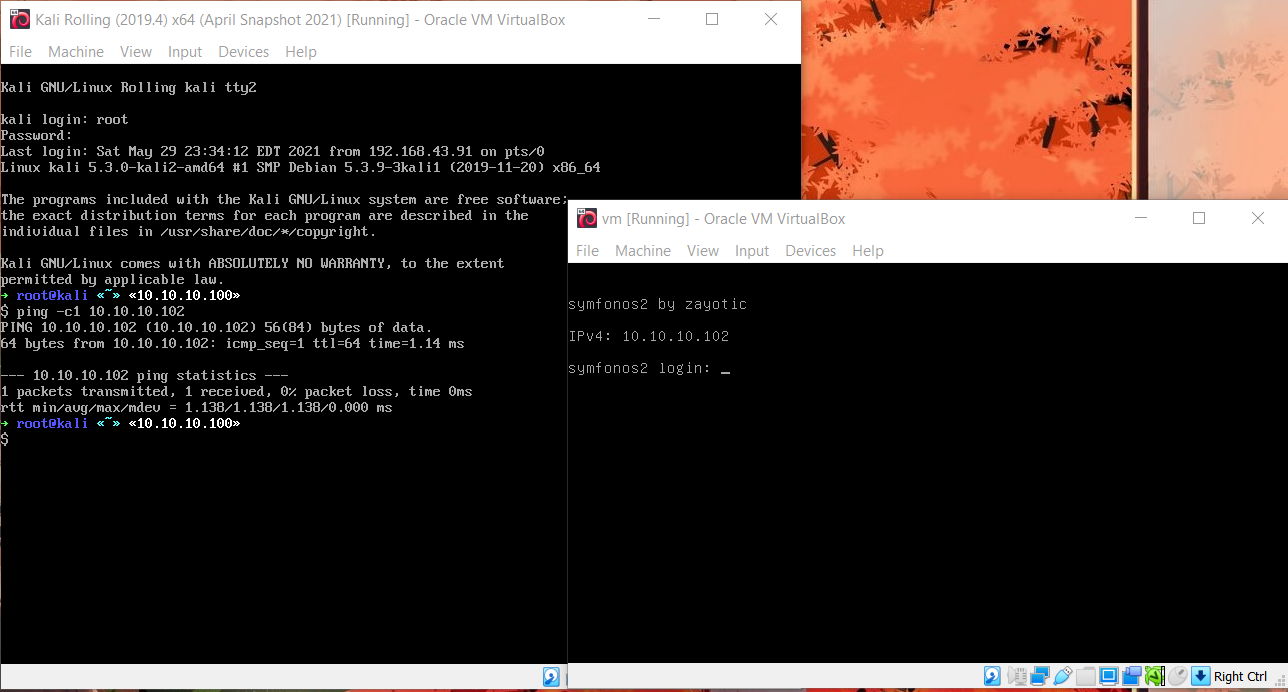1288x692 pixels.
Task: Click the 'Last login: Sat May 29' line
Action: 273,151
